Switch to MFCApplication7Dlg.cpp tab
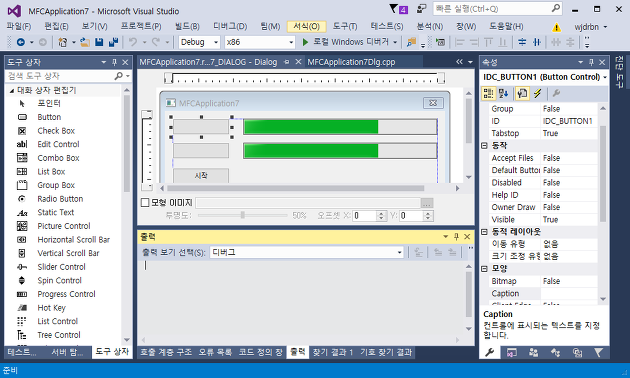The image size is (630, 378). click(351, 62)
